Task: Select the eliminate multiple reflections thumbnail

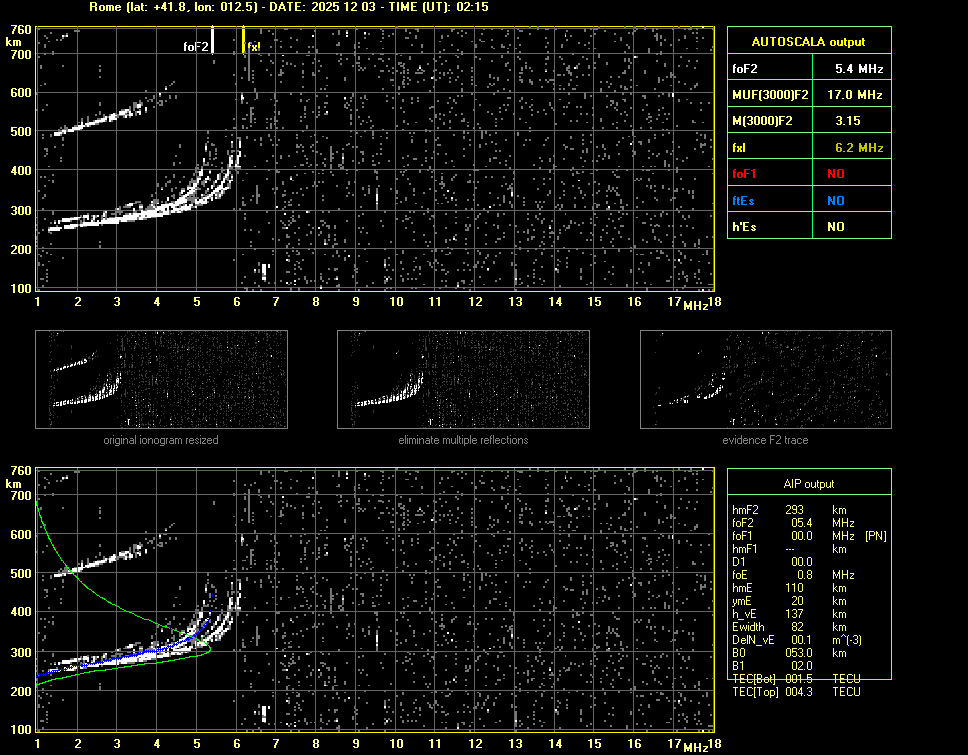Action: 463,379
